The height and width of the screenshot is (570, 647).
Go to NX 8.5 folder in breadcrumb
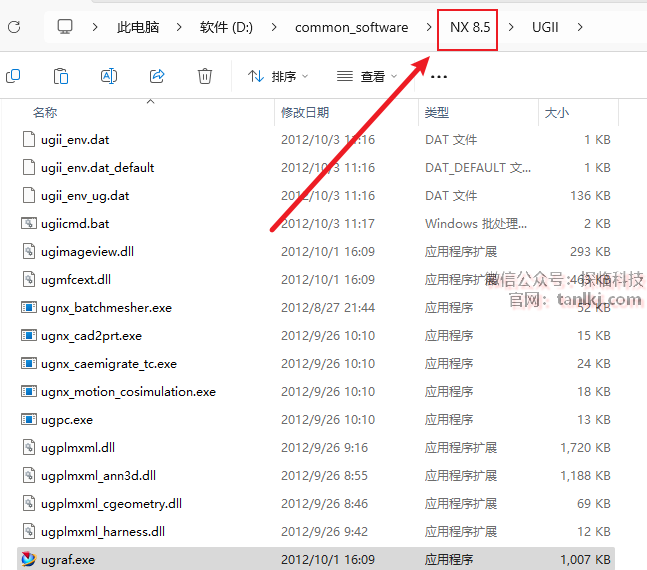(x=470, y=27)
